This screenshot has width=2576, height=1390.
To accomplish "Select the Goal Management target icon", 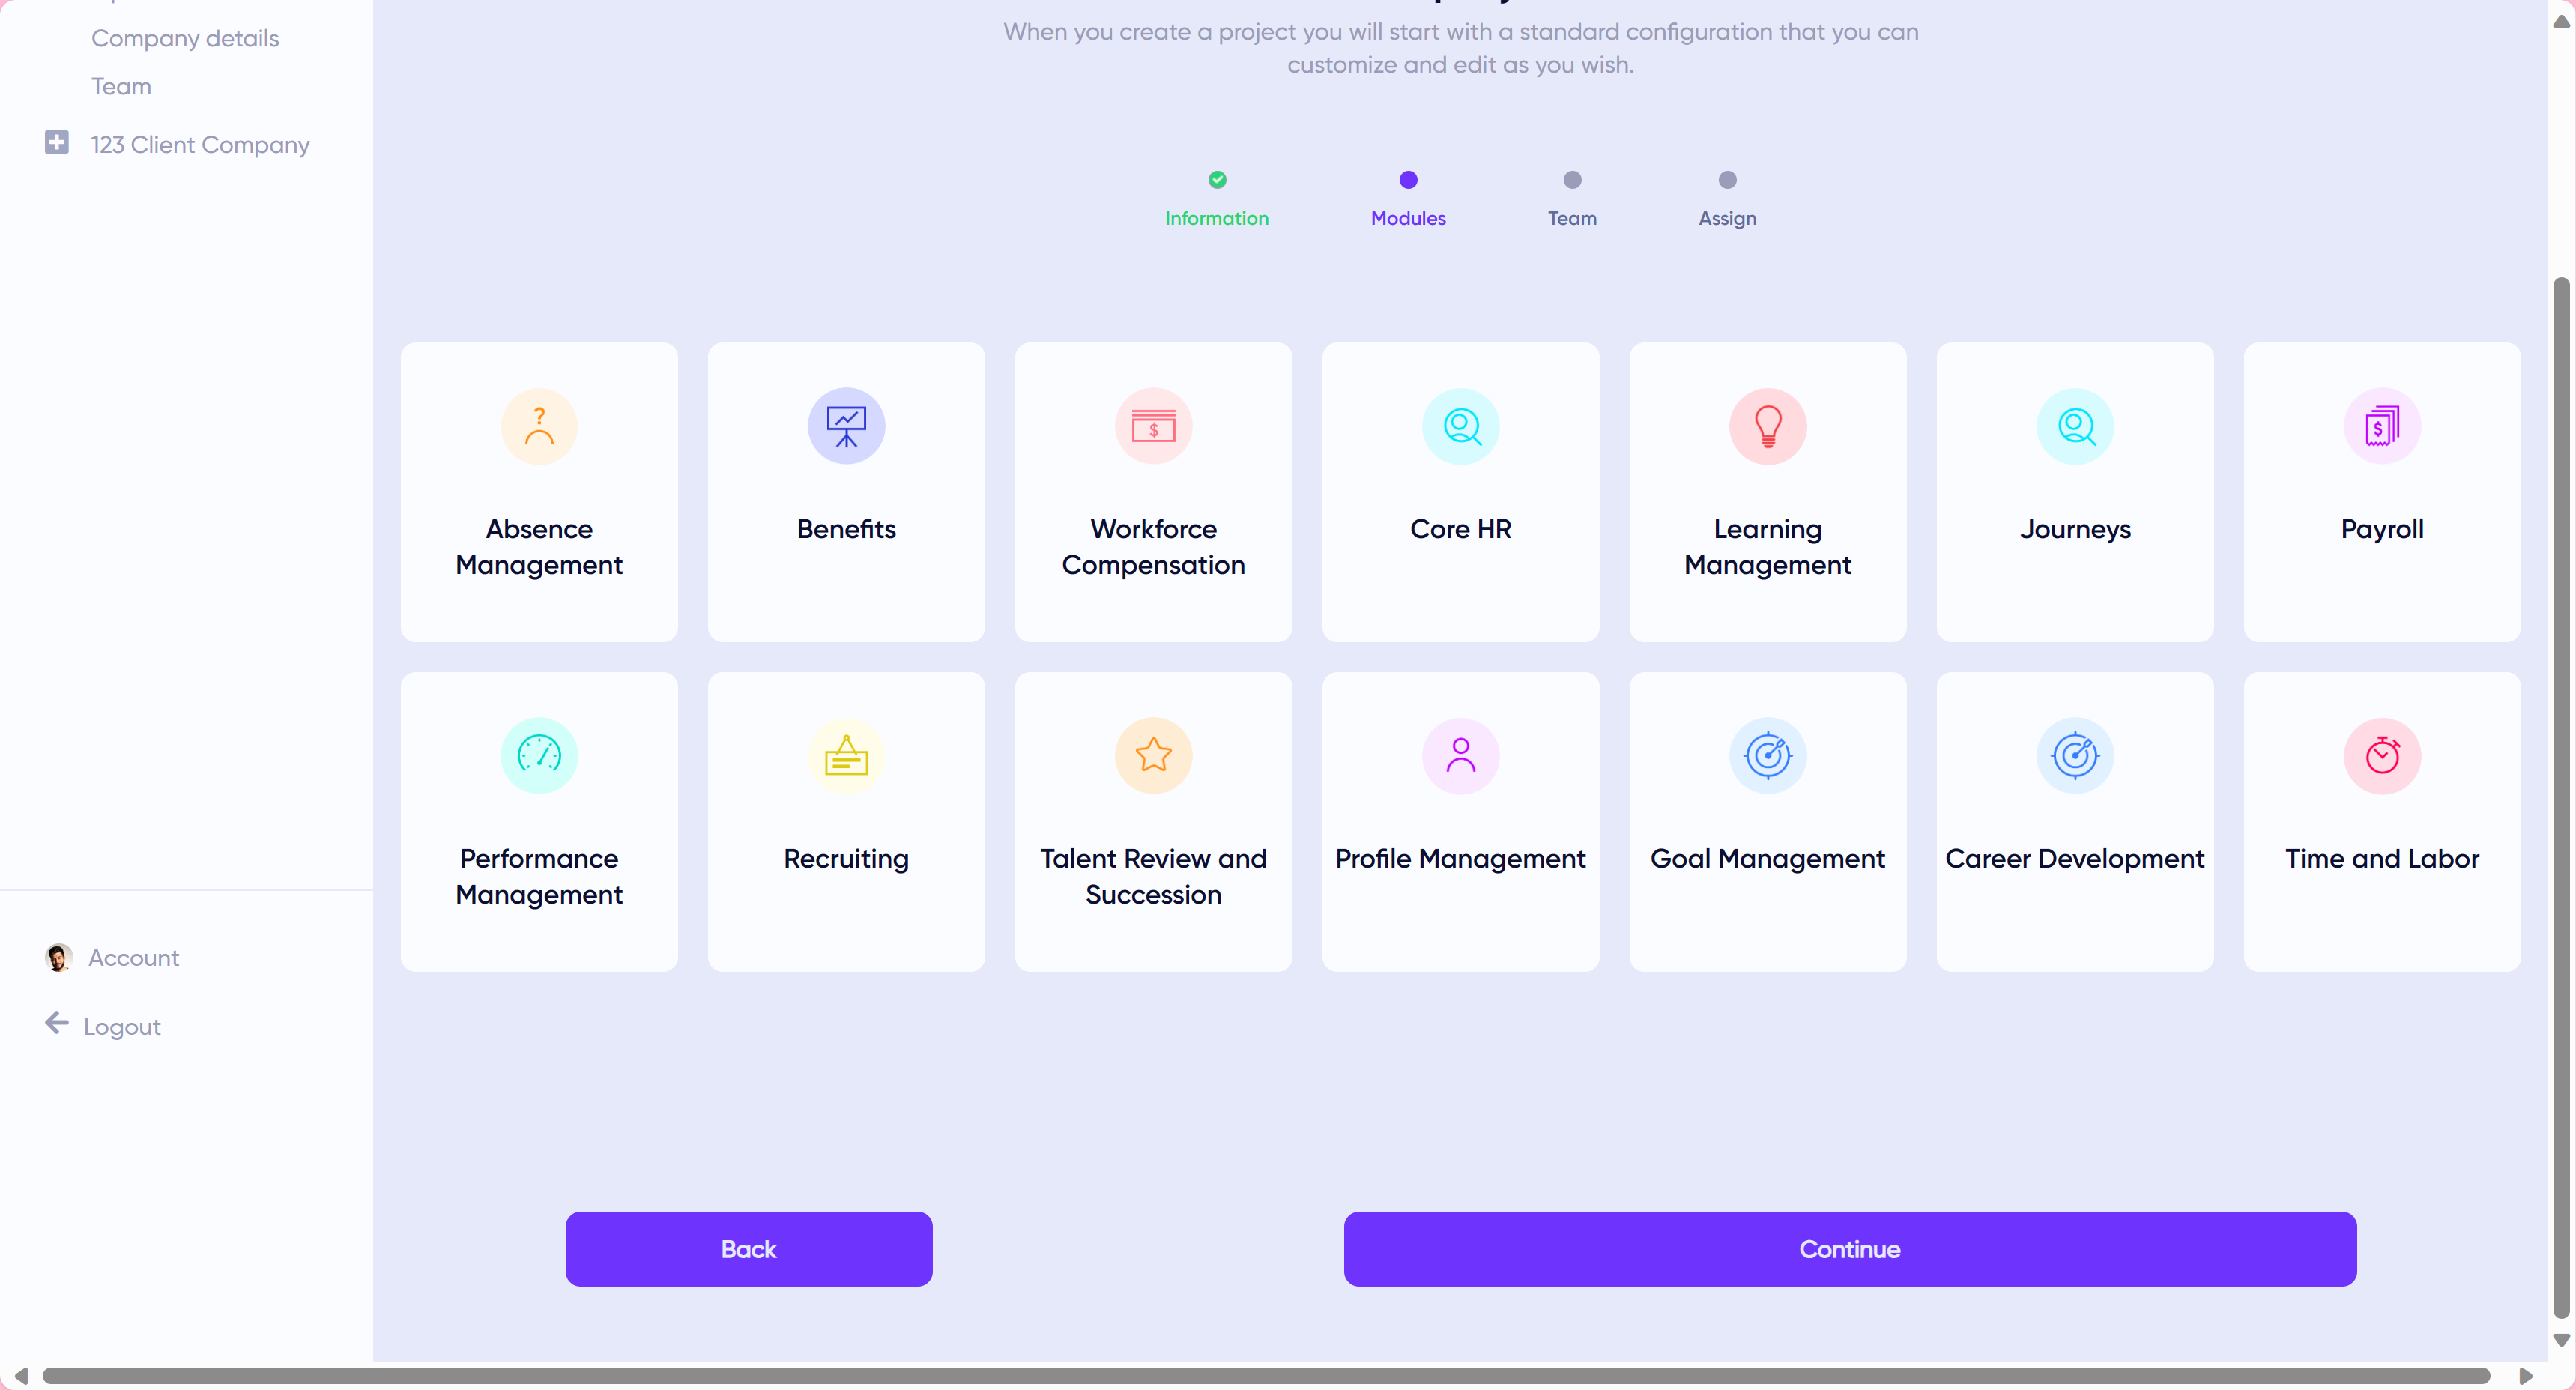I will click(x=1767, y=755).
